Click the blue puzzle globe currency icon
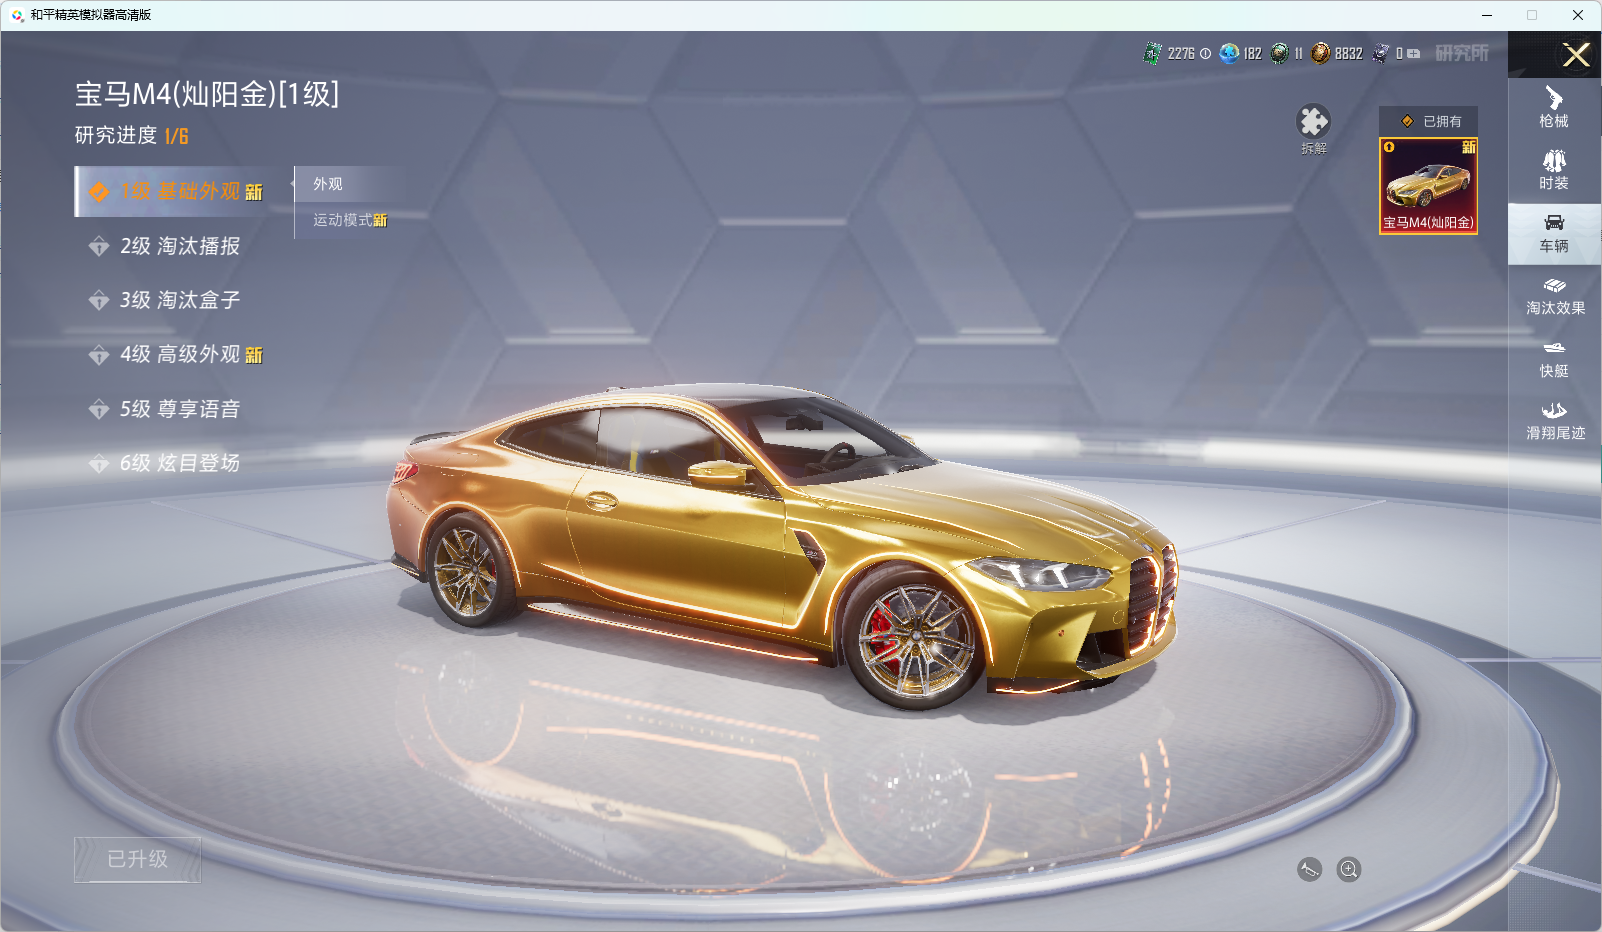1602x932 pixels. click(x=1229, y=53)
